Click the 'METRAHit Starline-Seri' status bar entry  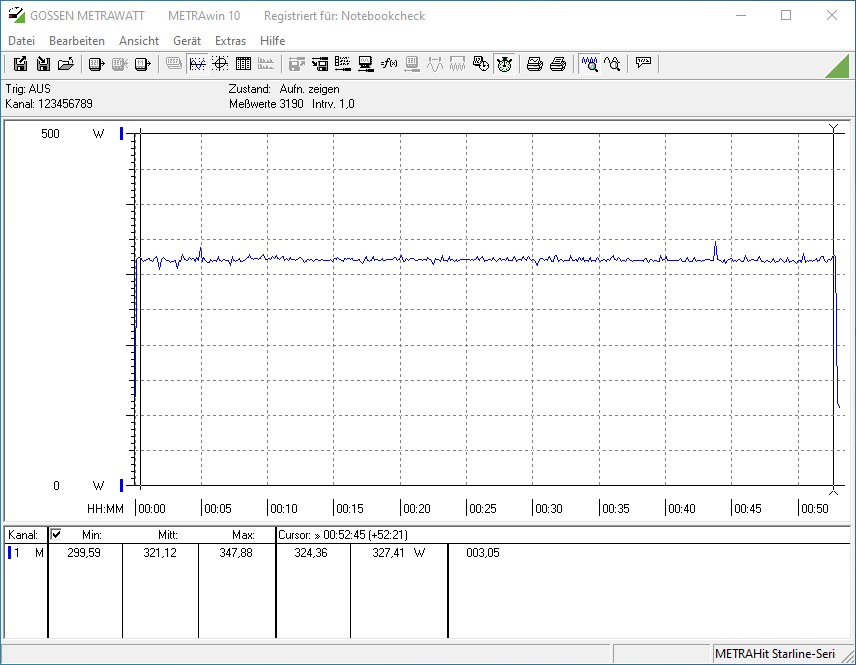775,654
